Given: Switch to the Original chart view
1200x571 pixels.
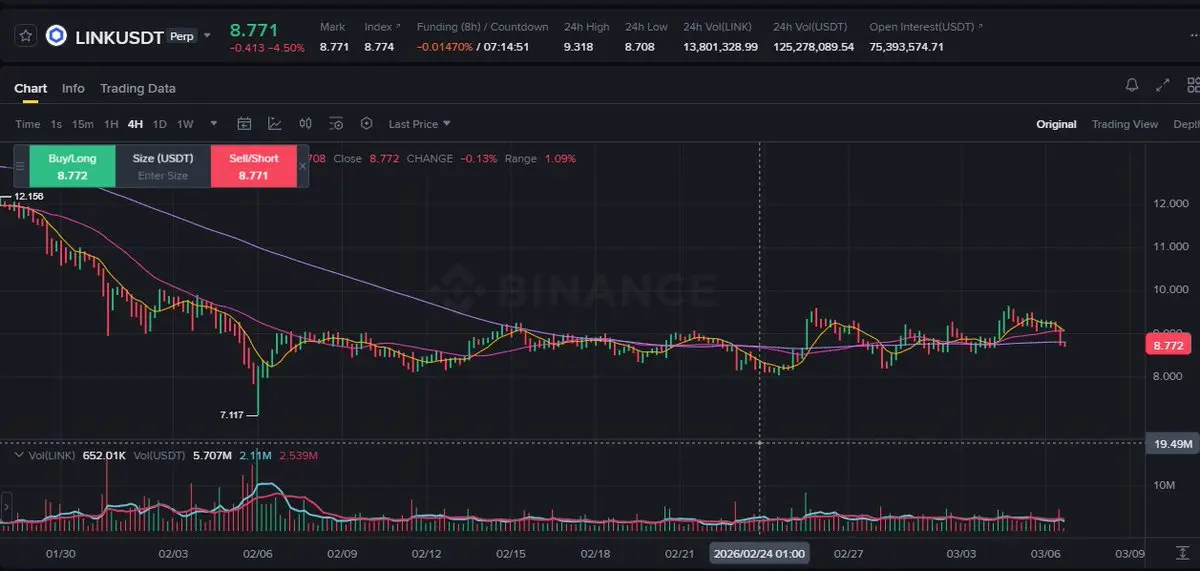Looking at the screenshot, I should (1056, 124).
